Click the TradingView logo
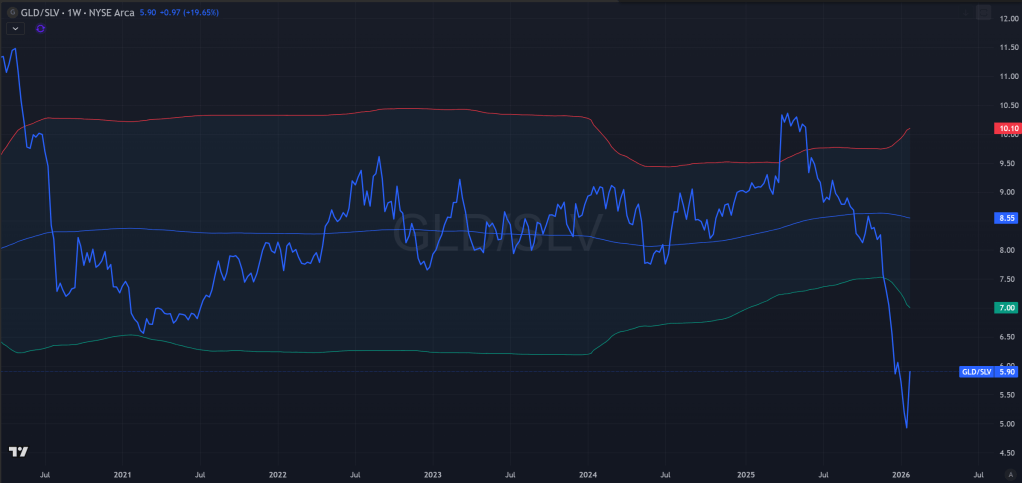The height and width of the screenshot is (483, 1022). coord(17,452)
